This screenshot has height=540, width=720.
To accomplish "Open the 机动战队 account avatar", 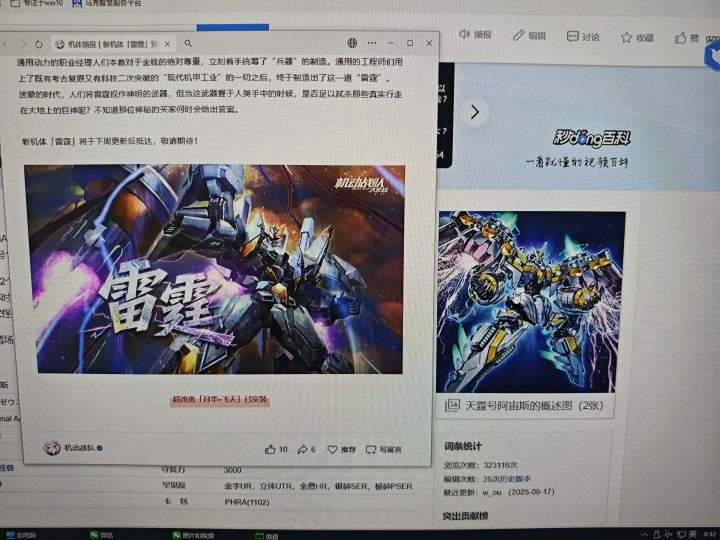I will pos(52,448).
